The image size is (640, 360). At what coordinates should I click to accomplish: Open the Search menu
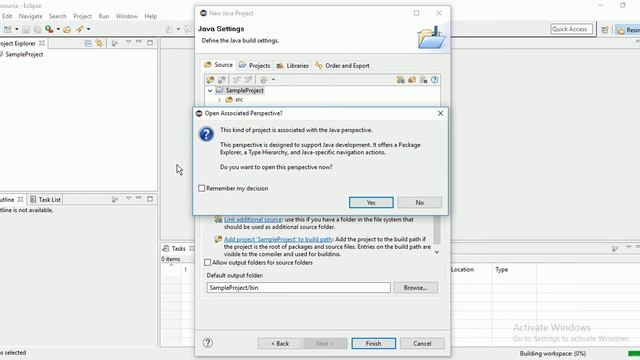click(x=58, y=16)
